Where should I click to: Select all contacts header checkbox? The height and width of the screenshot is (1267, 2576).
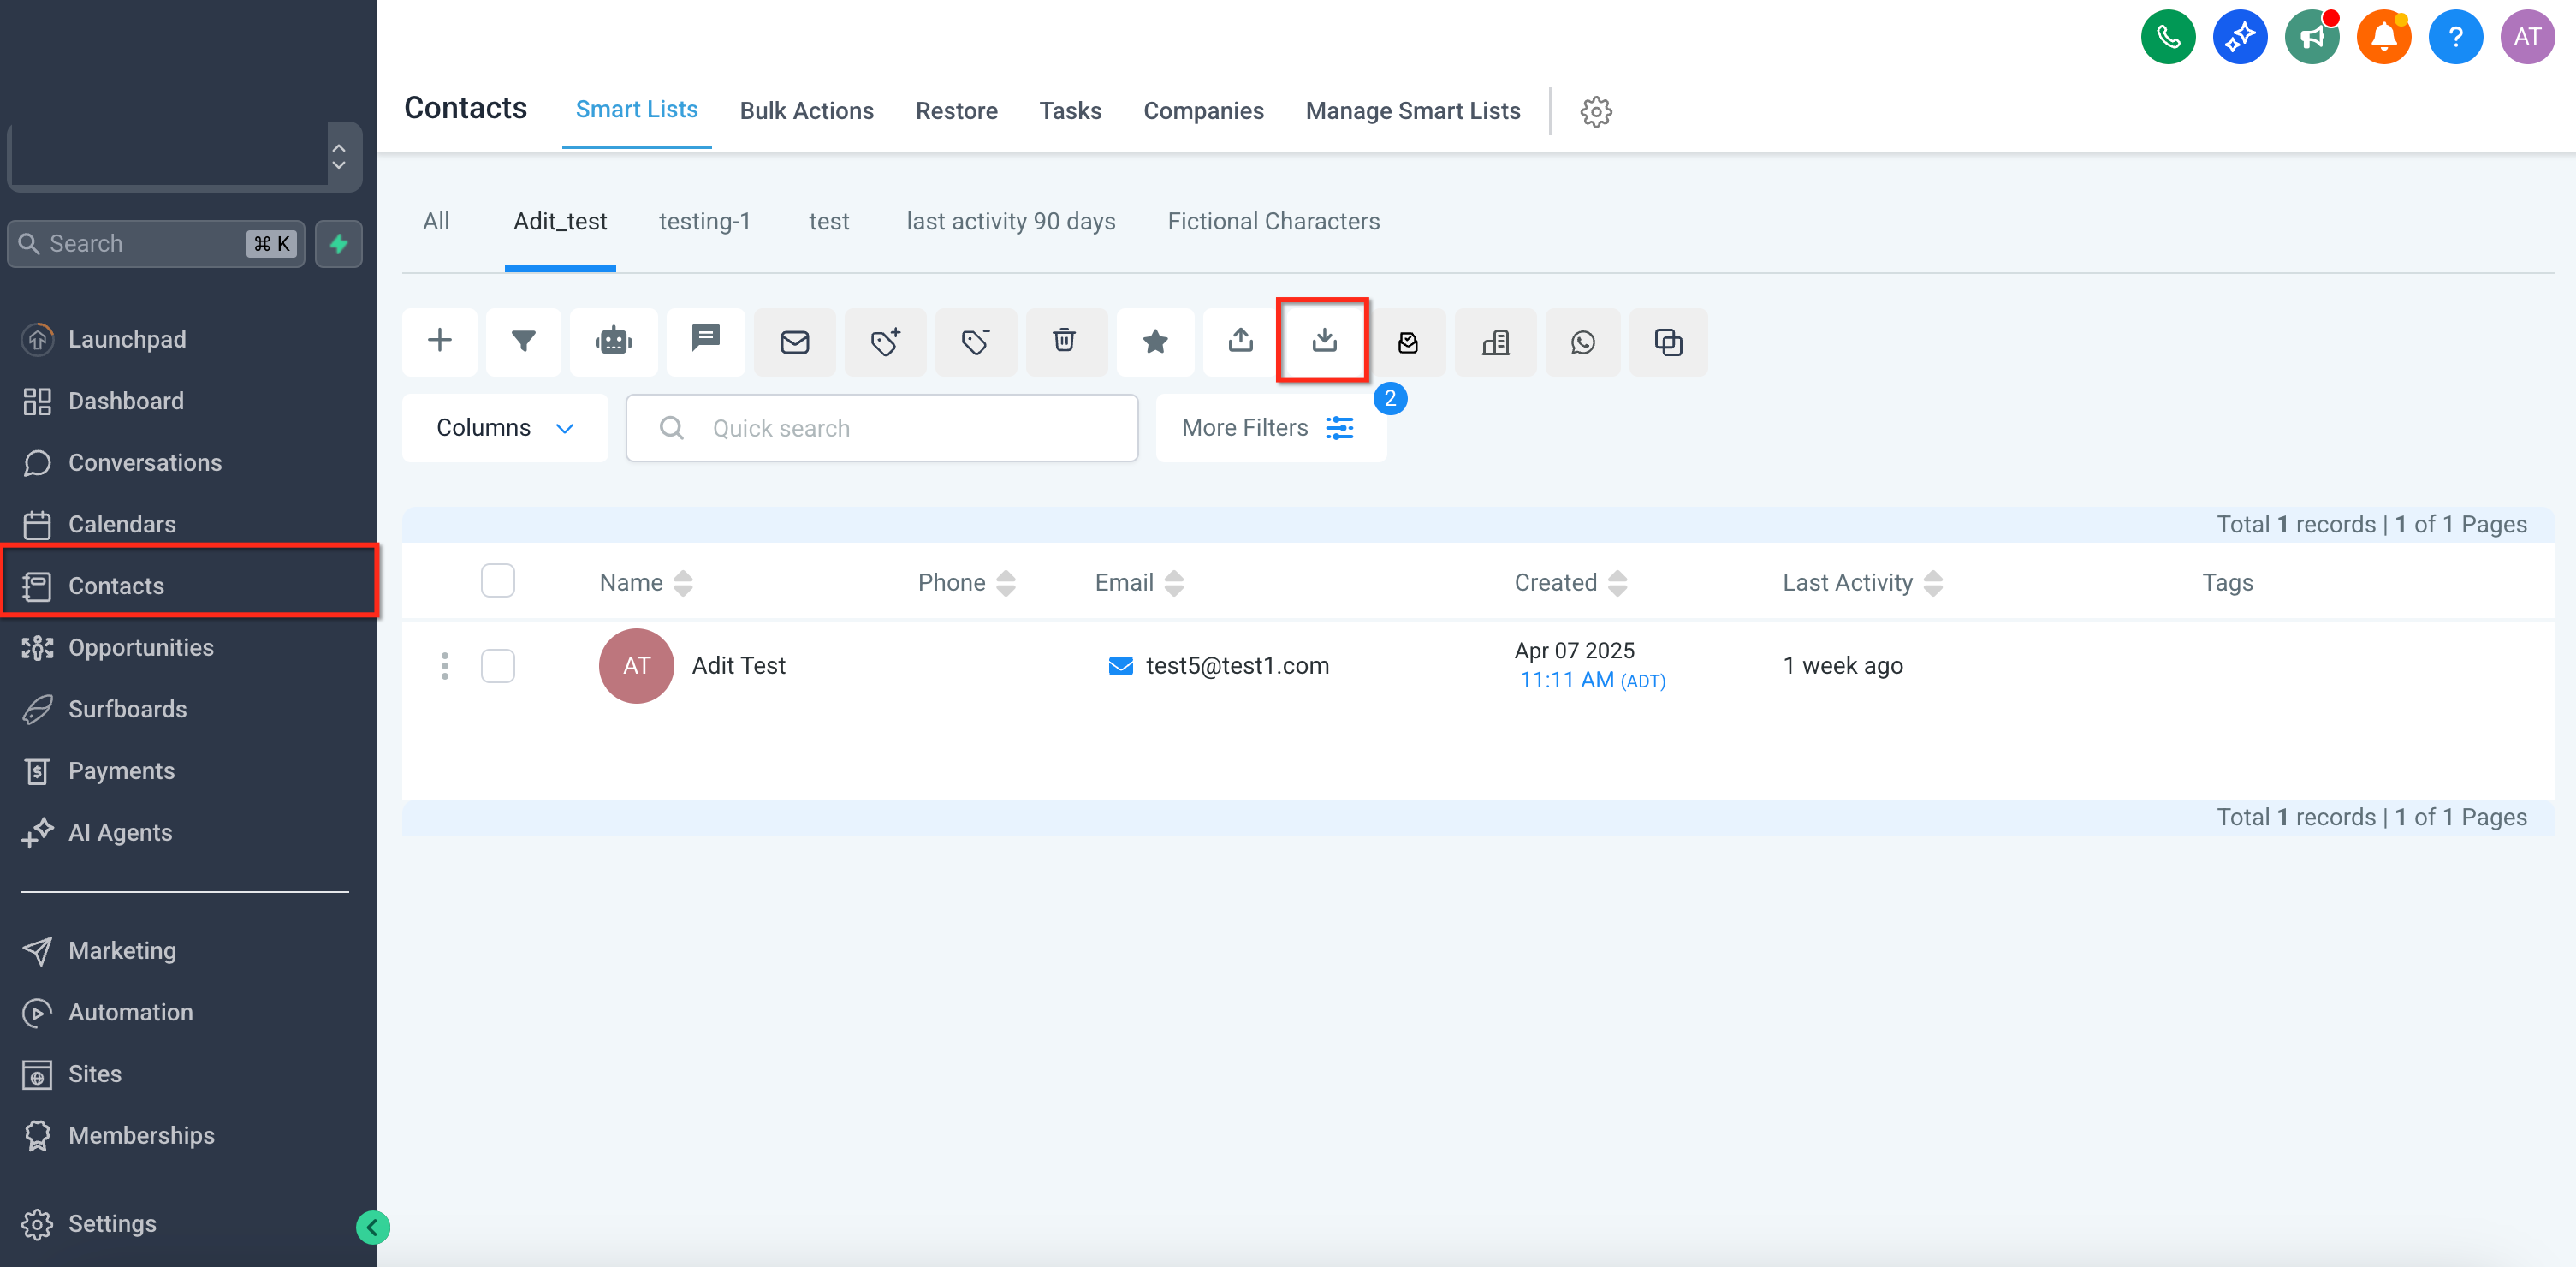(x=497, y=581)
